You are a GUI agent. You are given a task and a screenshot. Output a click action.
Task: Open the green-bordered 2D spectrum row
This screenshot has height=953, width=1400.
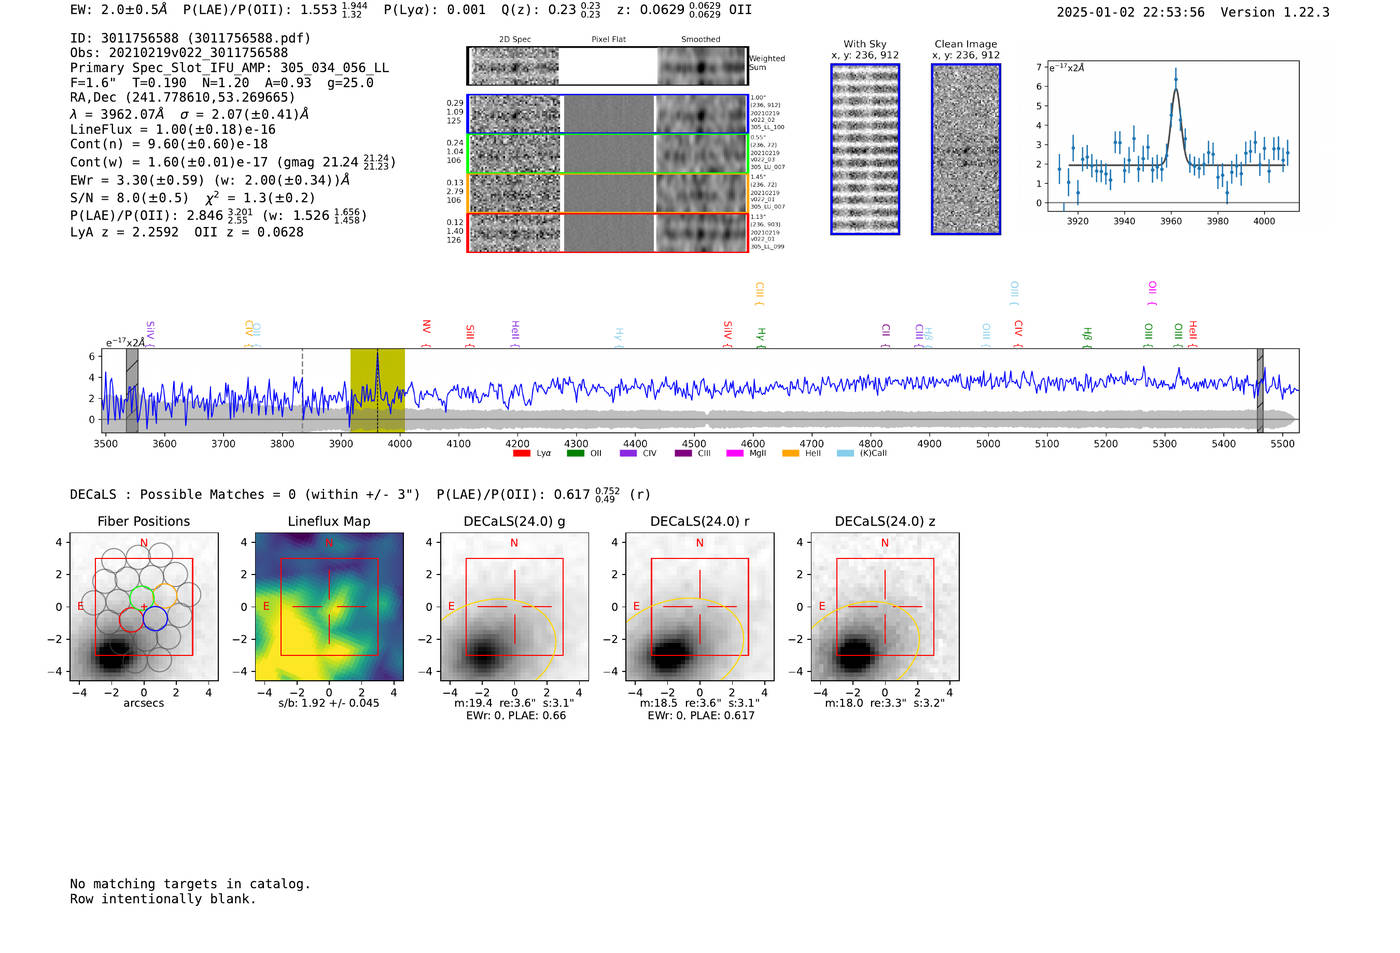click(x=607, y=154)
